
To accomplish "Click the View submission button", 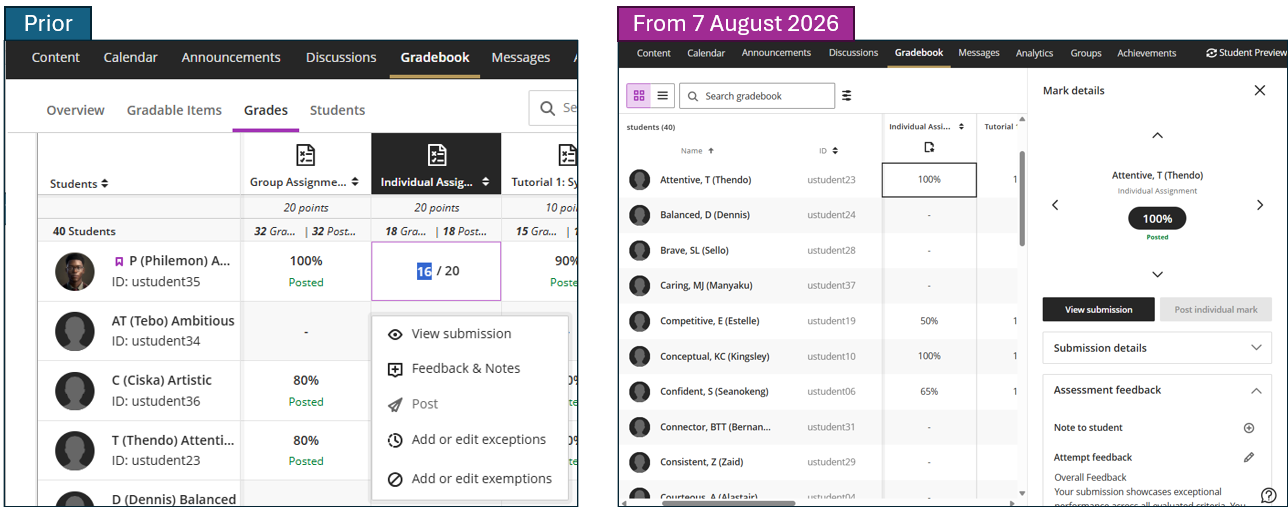I will tap(1098, 310).
